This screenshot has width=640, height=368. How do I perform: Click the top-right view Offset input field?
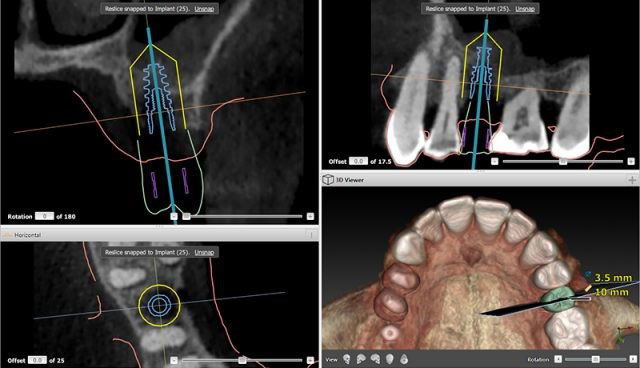(x=358, y=161)
